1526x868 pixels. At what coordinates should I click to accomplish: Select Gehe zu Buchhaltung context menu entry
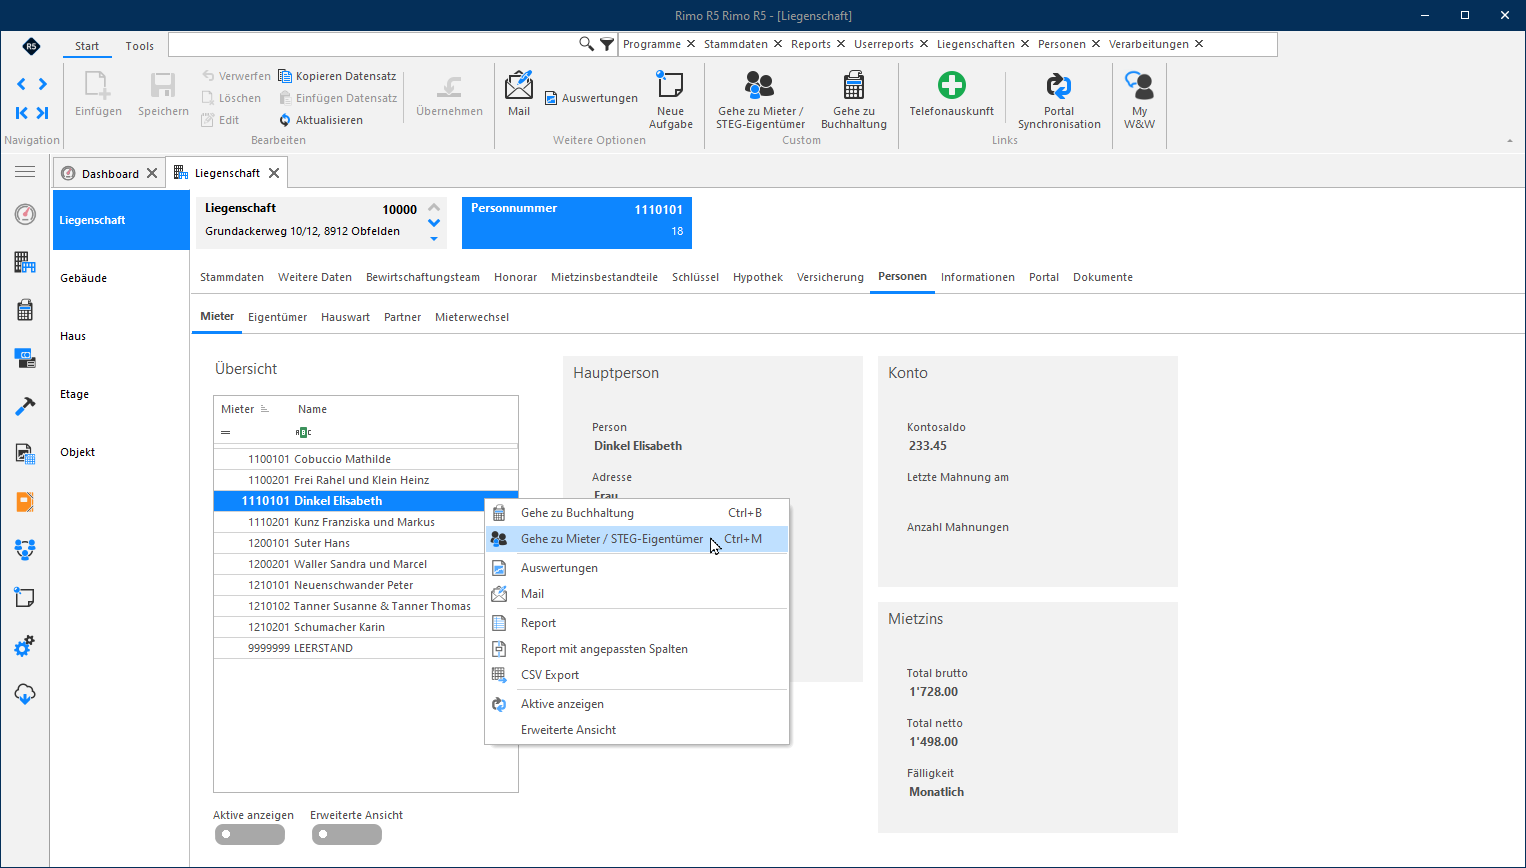[x=637, y=513]
